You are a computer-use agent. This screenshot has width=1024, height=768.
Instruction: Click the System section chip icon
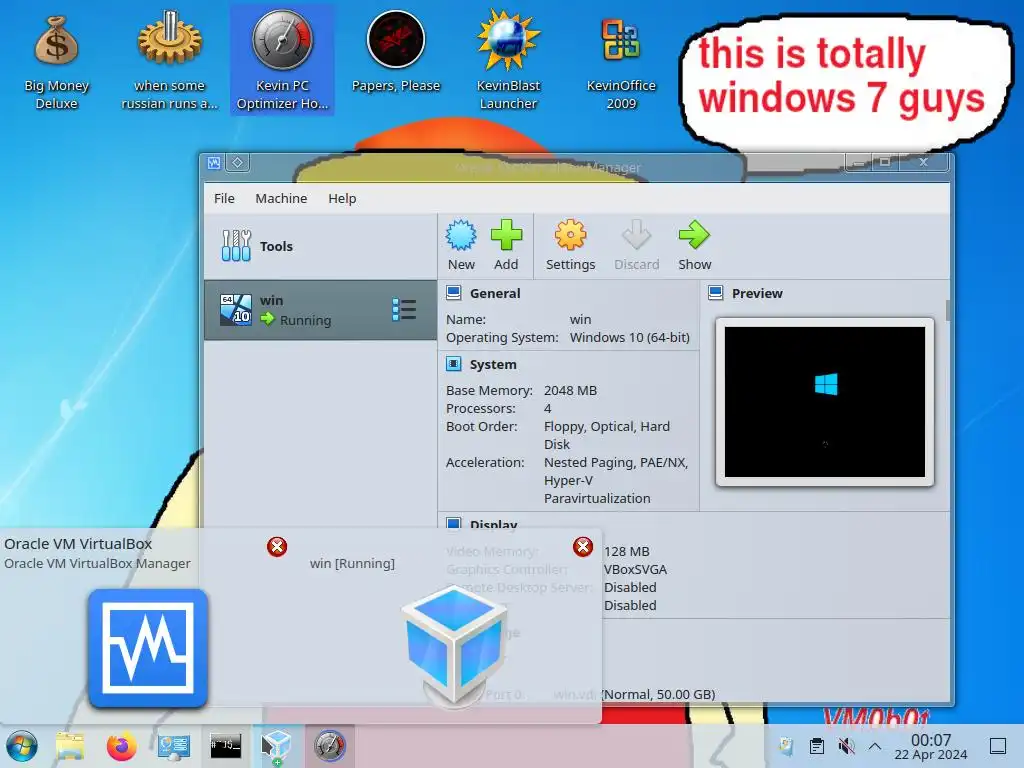[x=454, y=364]
